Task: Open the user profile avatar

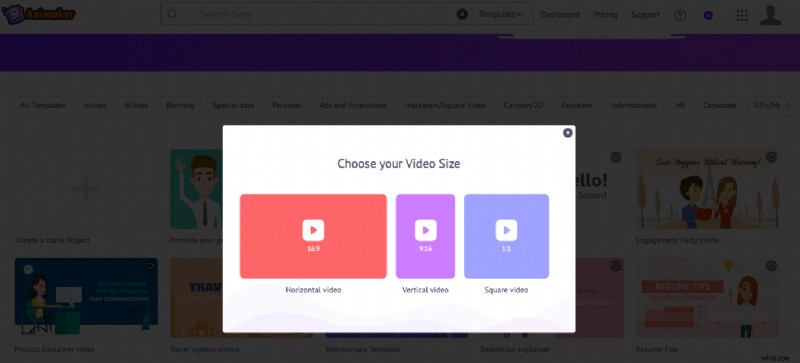Action: [x=770, y=15]
